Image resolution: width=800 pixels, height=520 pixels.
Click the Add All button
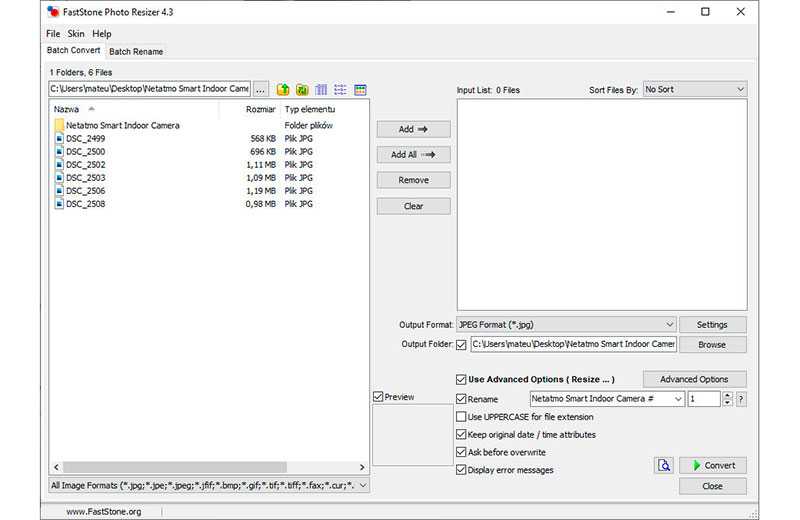pos(413,155)
